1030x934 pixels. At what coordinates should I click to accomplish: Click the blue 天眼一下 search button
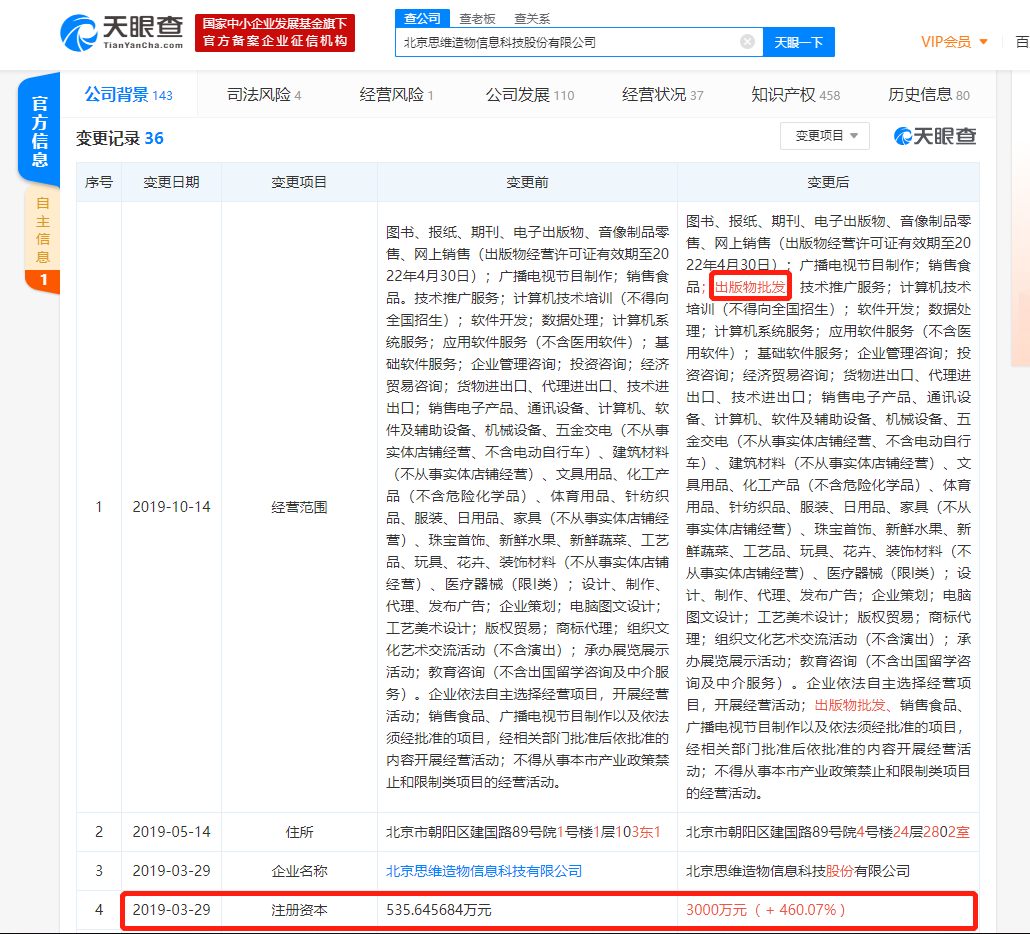[800, 41]
